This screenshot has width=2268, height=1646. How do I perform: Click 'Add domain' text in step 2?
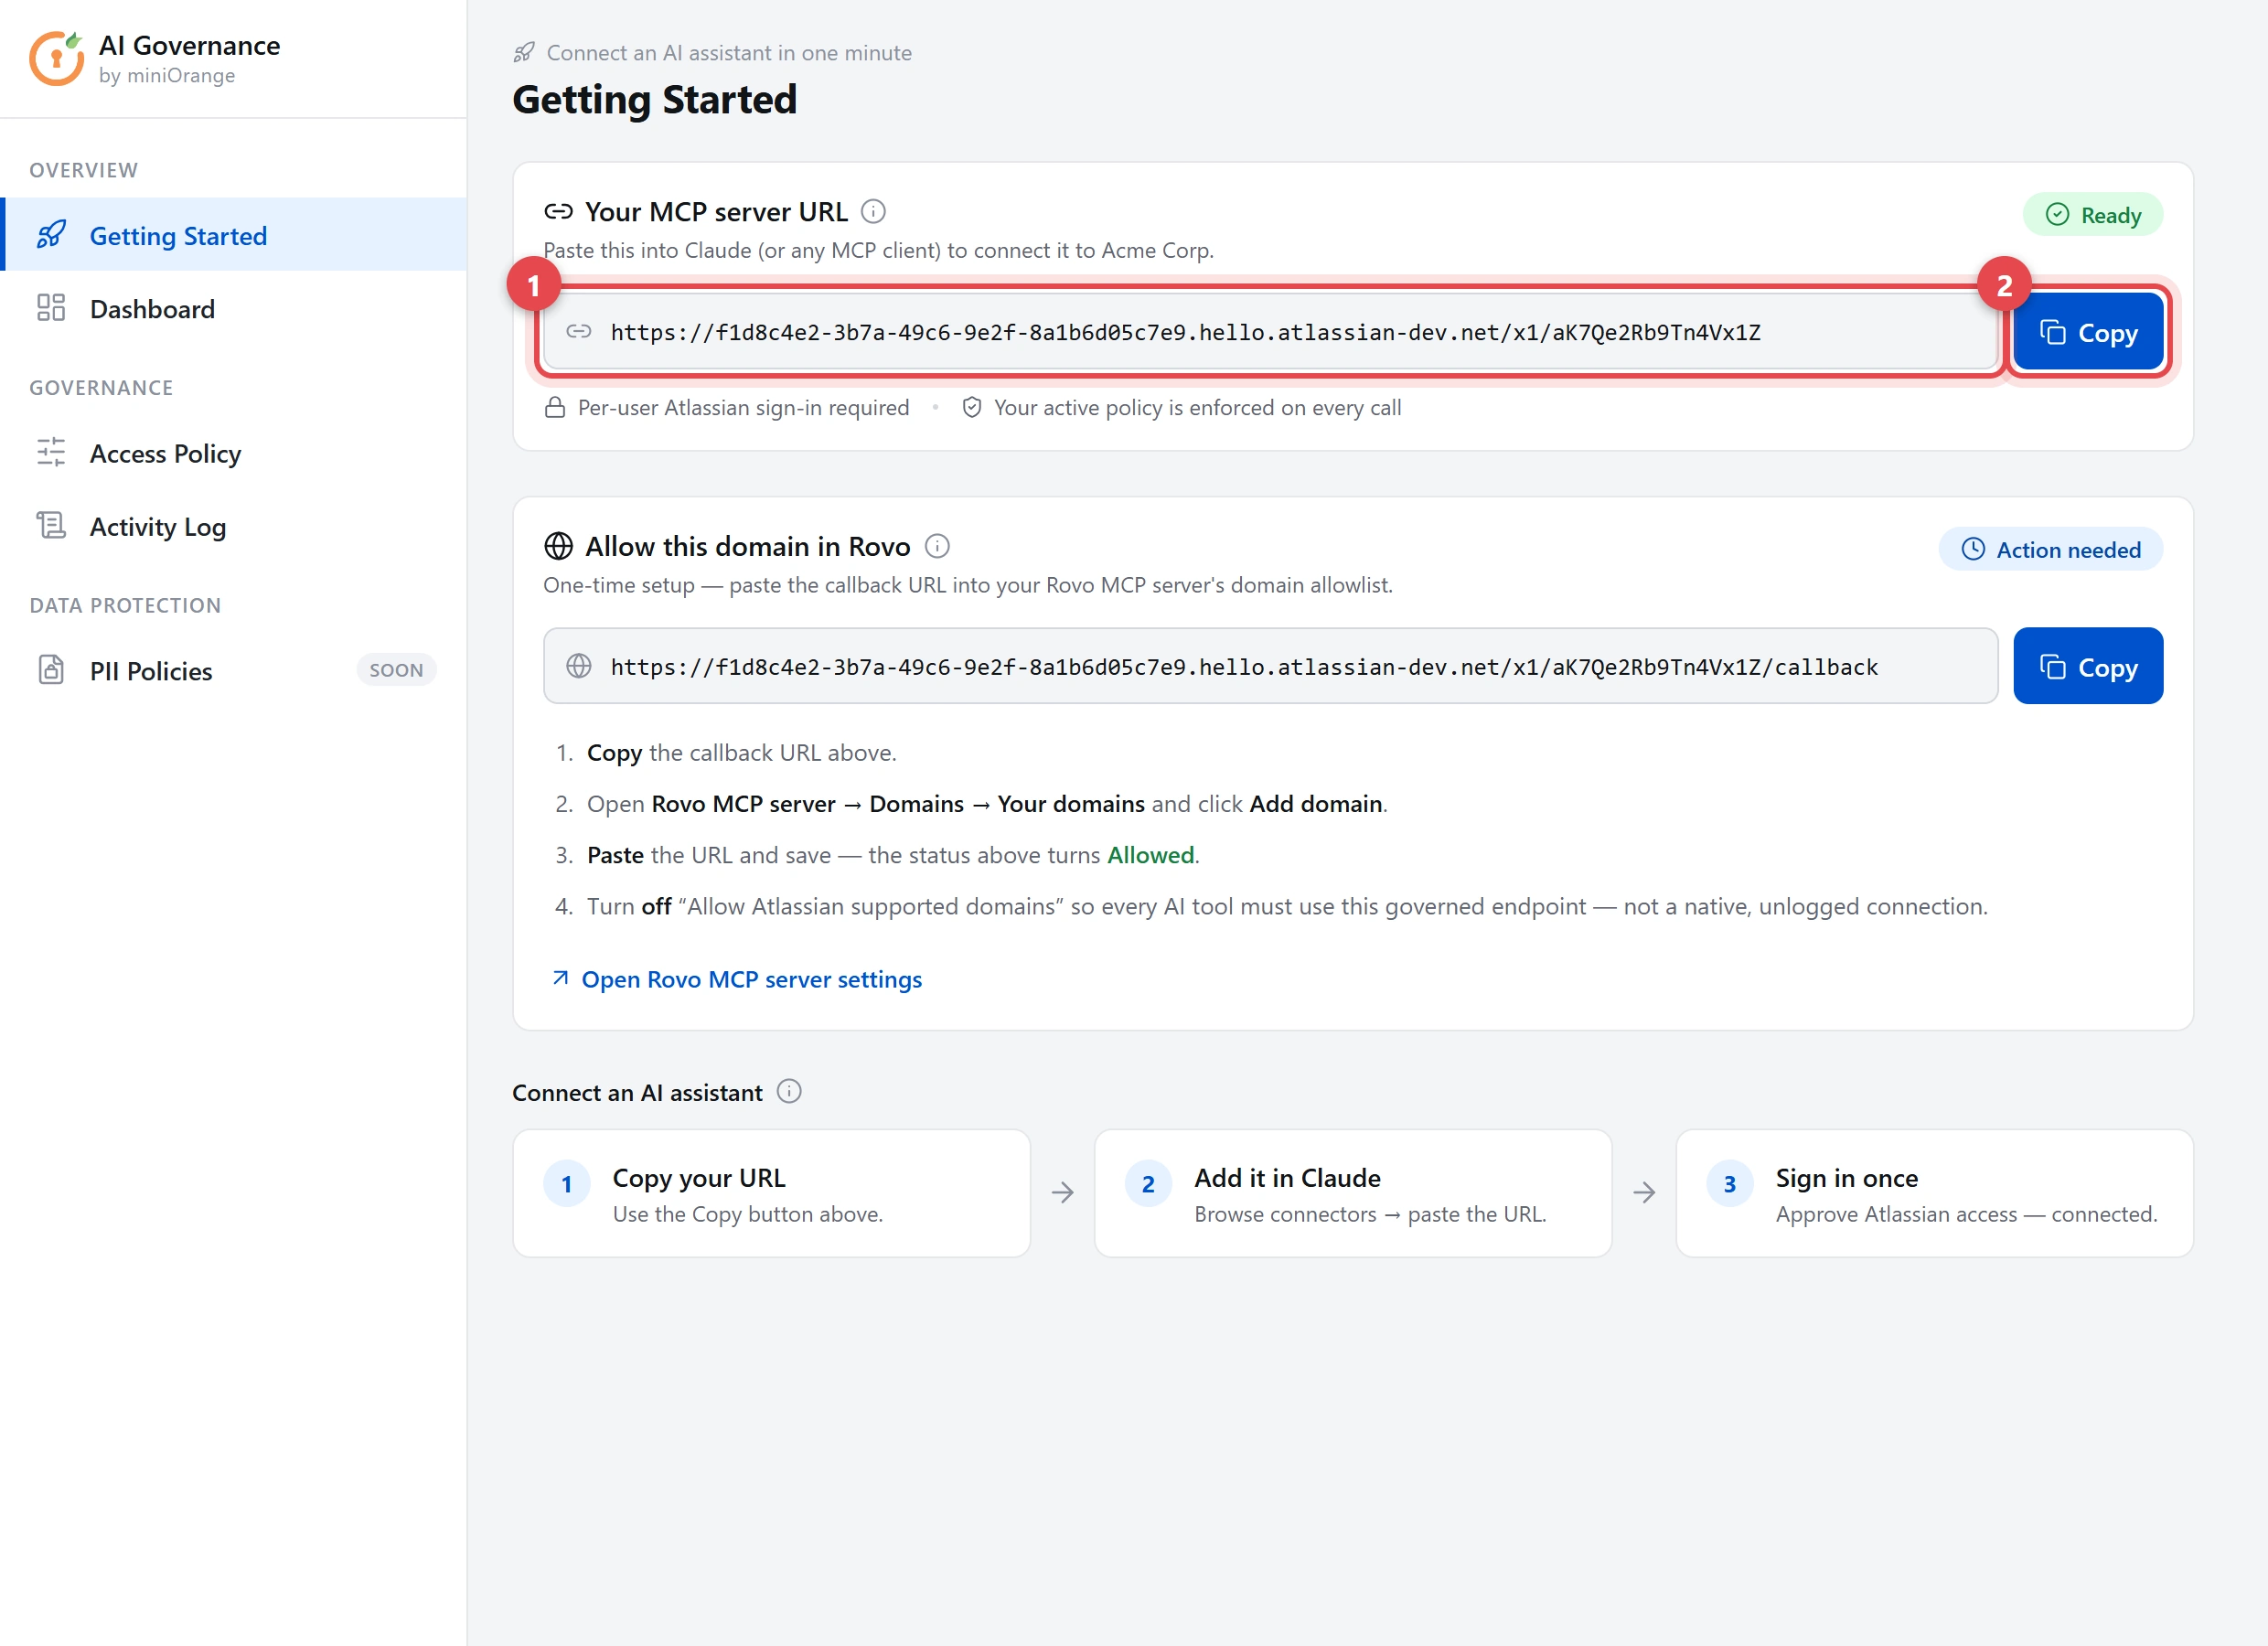coord(1315,804)
